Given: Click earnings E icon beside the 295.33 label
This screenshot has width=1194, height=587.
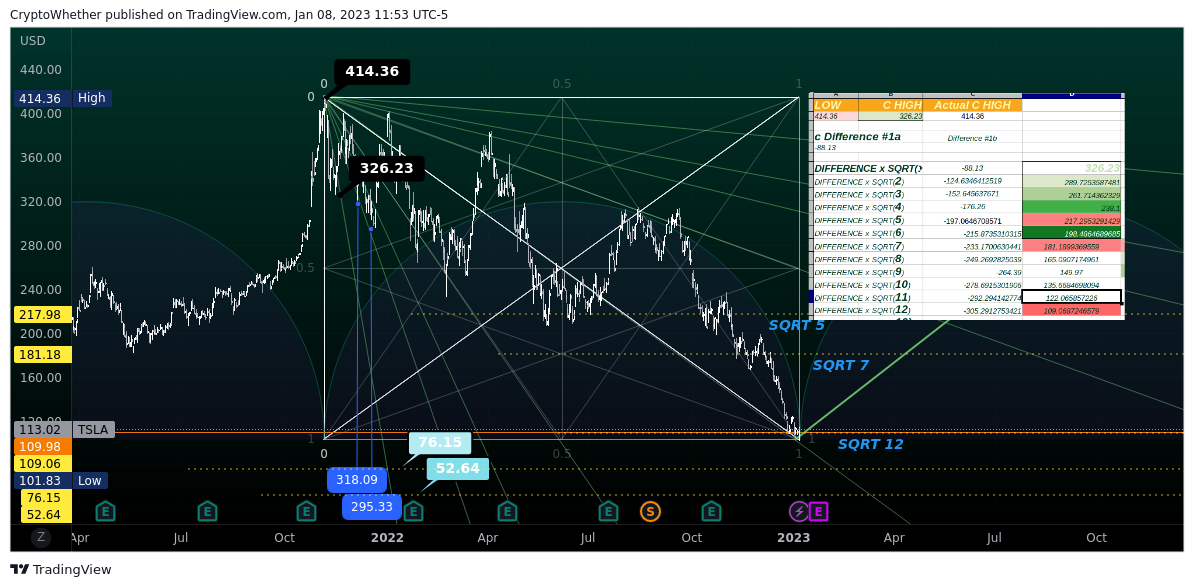Looking at the screenshot, I should 413,512.
